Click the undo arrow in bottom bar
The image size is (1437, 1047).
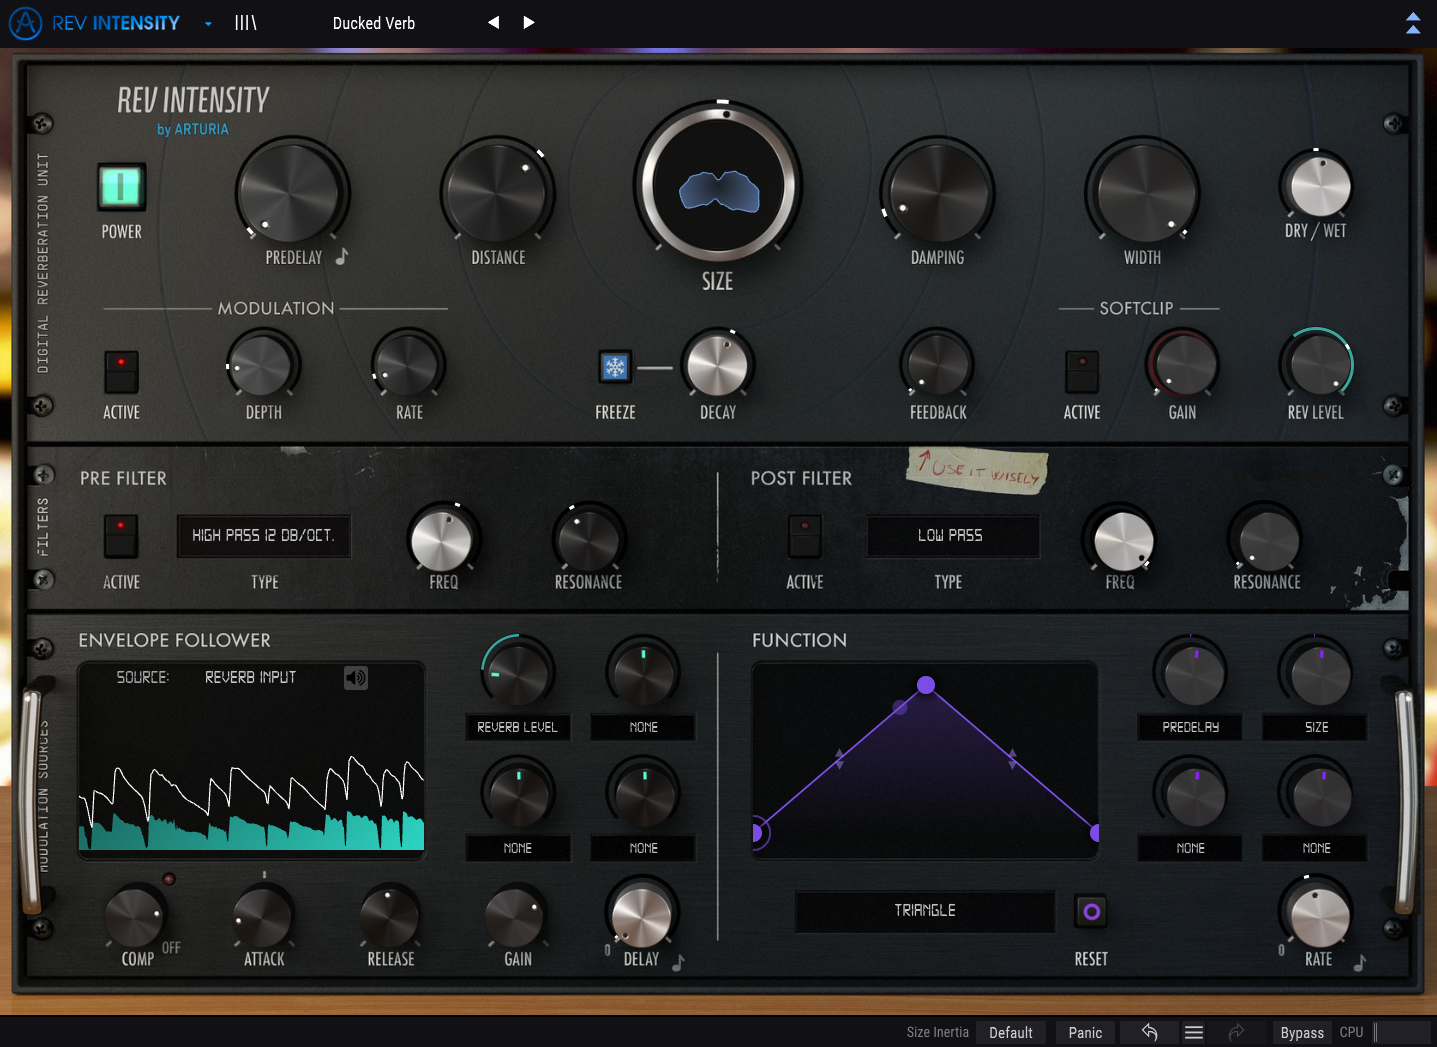pyautogui.click(x=1149, y=1032)
